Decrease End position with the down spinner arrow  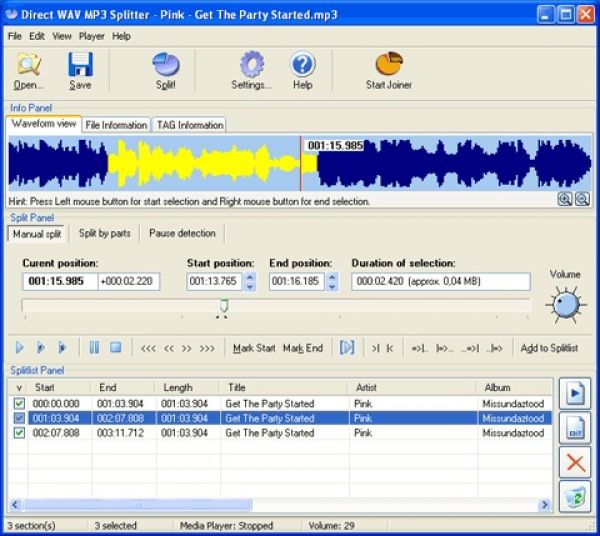point(332,287)
